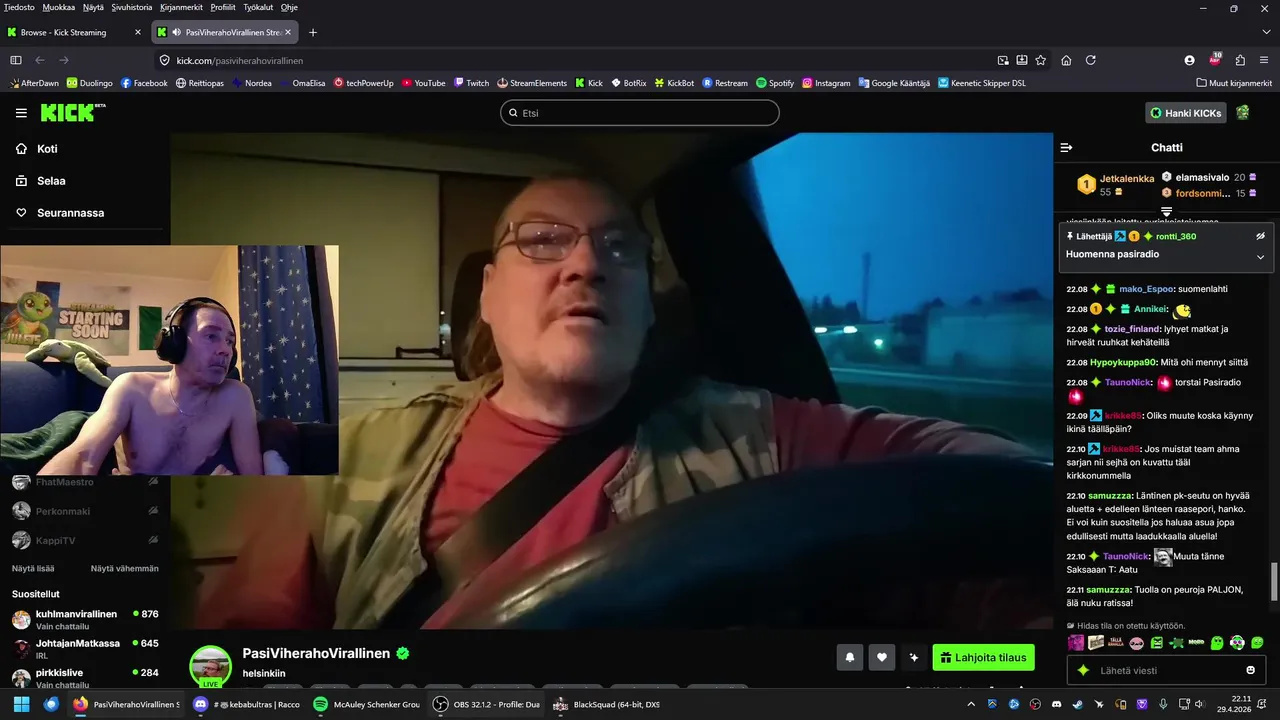Select the green turtle emote
This screenshot has width=1280, height=720.
pyautogui.click(x=1177, y=643)
